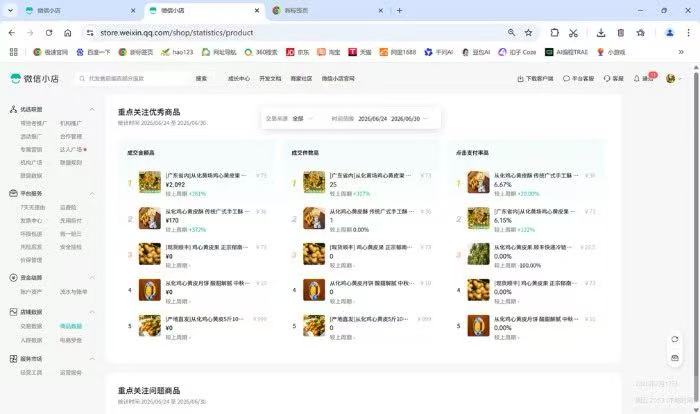Click the headset 客服 icon

click(x=607, y=79)
